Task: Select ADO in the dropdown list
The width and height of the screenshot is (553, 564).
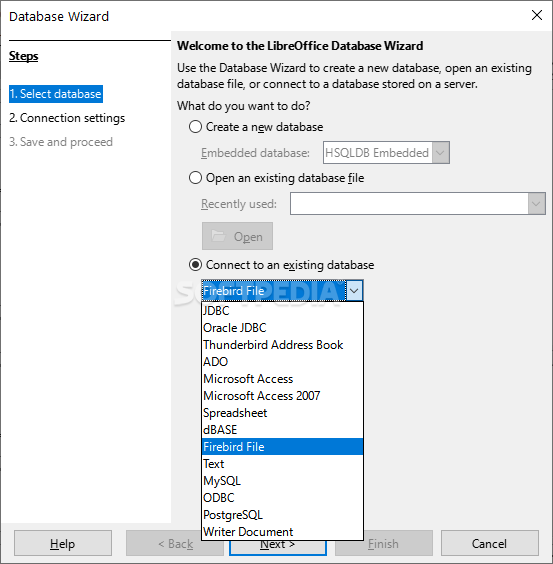Action: coord(282,362)
